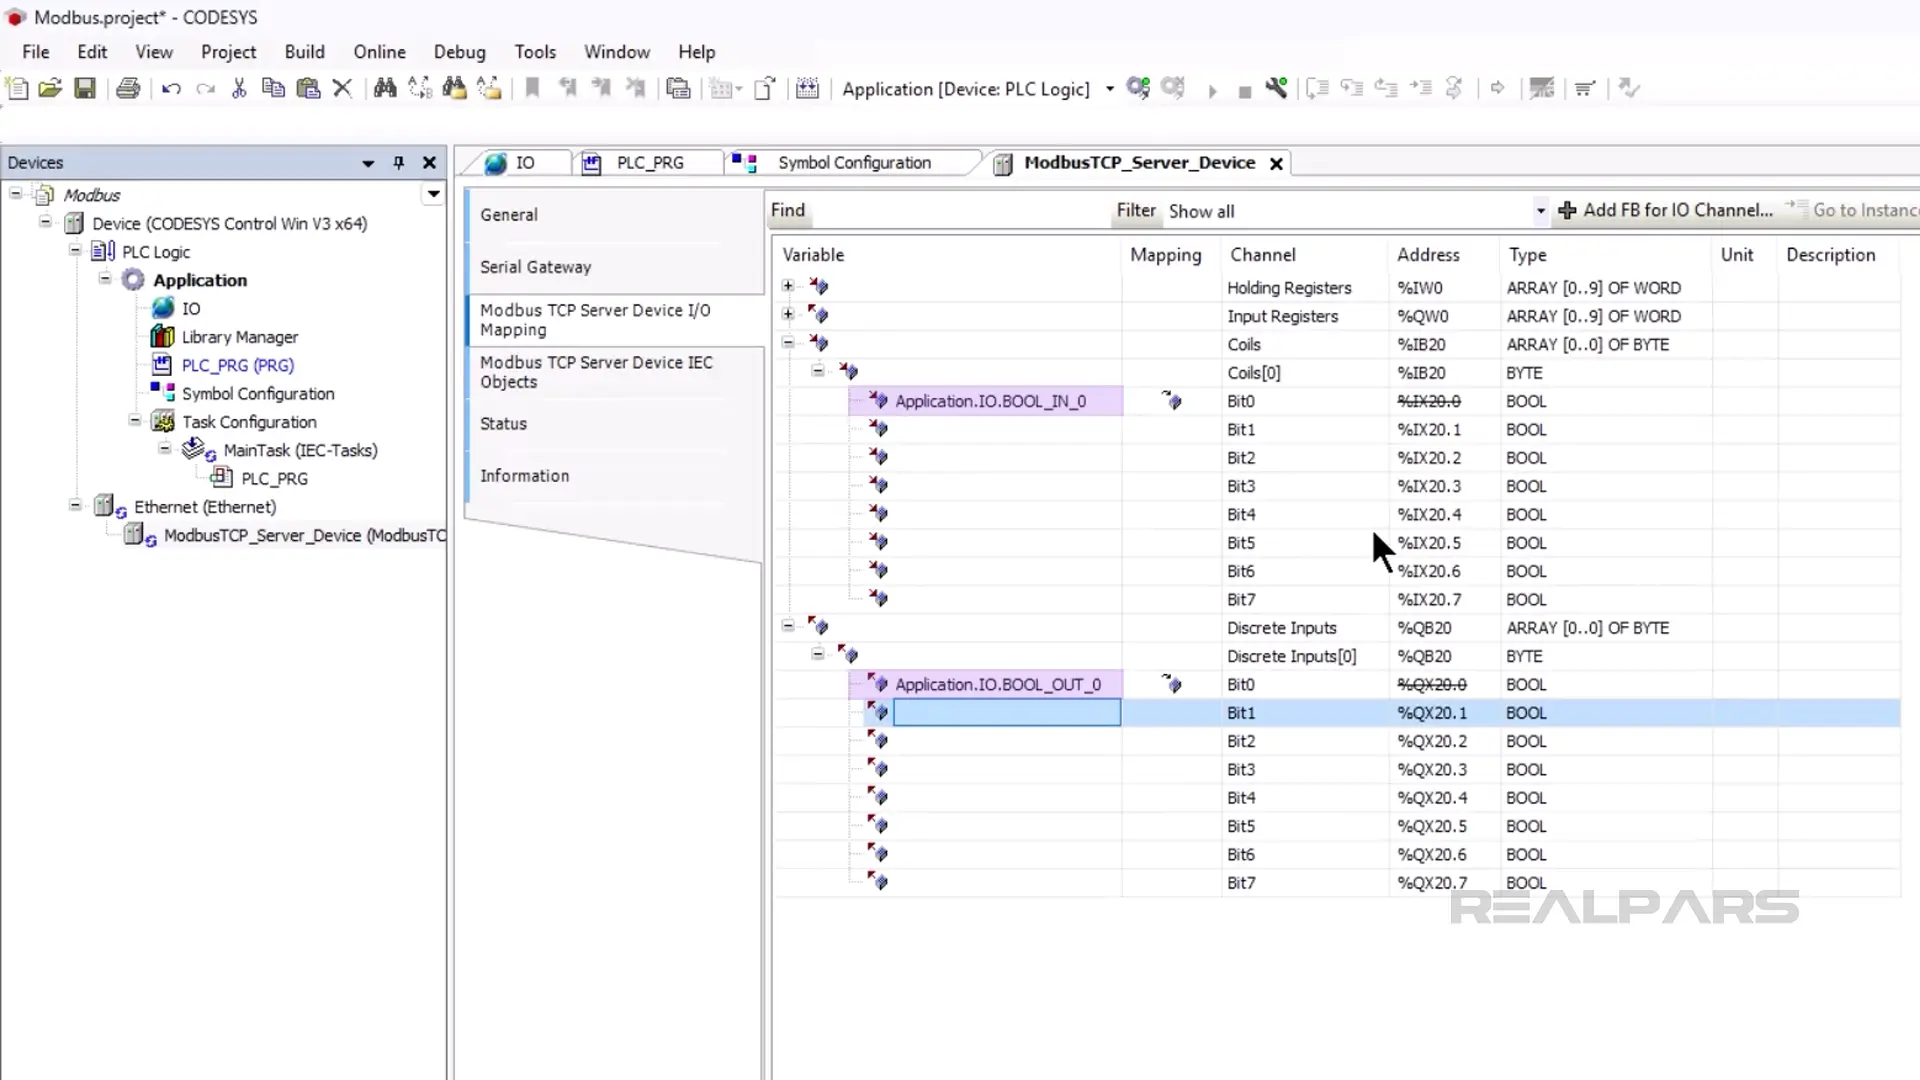This screenshot has height=1080, width=1920.
Task: Click the calendar-like toolbar icon before Application selector
Action: point(807,88)
